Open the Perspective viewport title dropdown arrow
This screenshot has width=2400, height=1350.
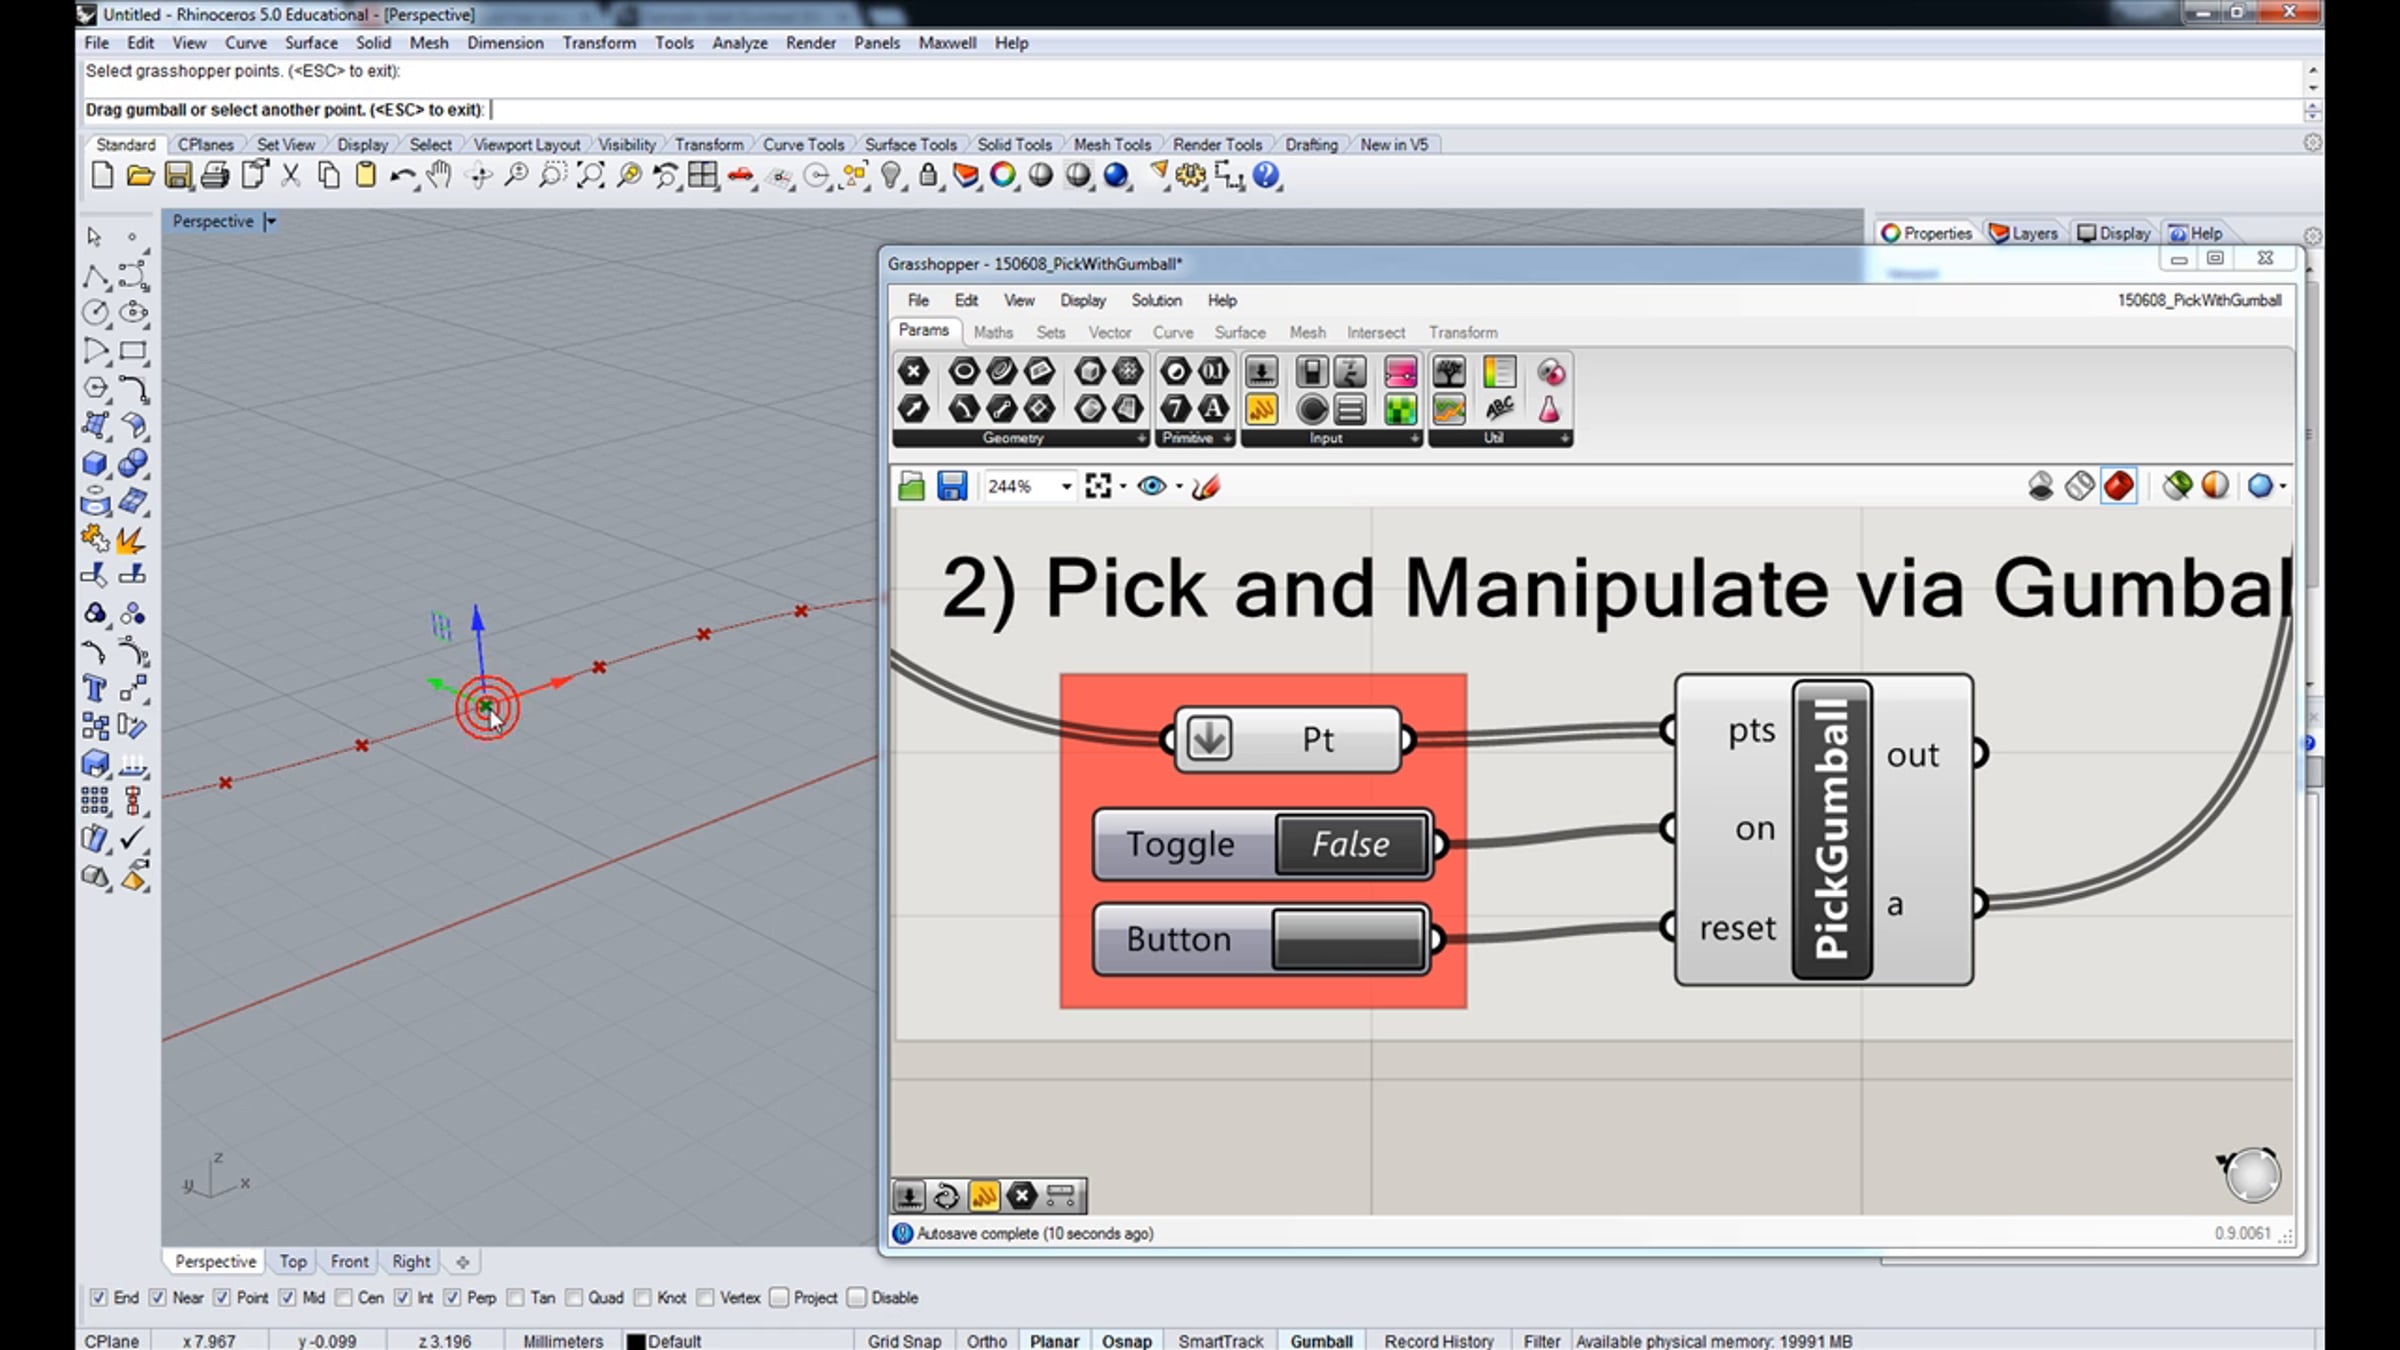point(270,222)
